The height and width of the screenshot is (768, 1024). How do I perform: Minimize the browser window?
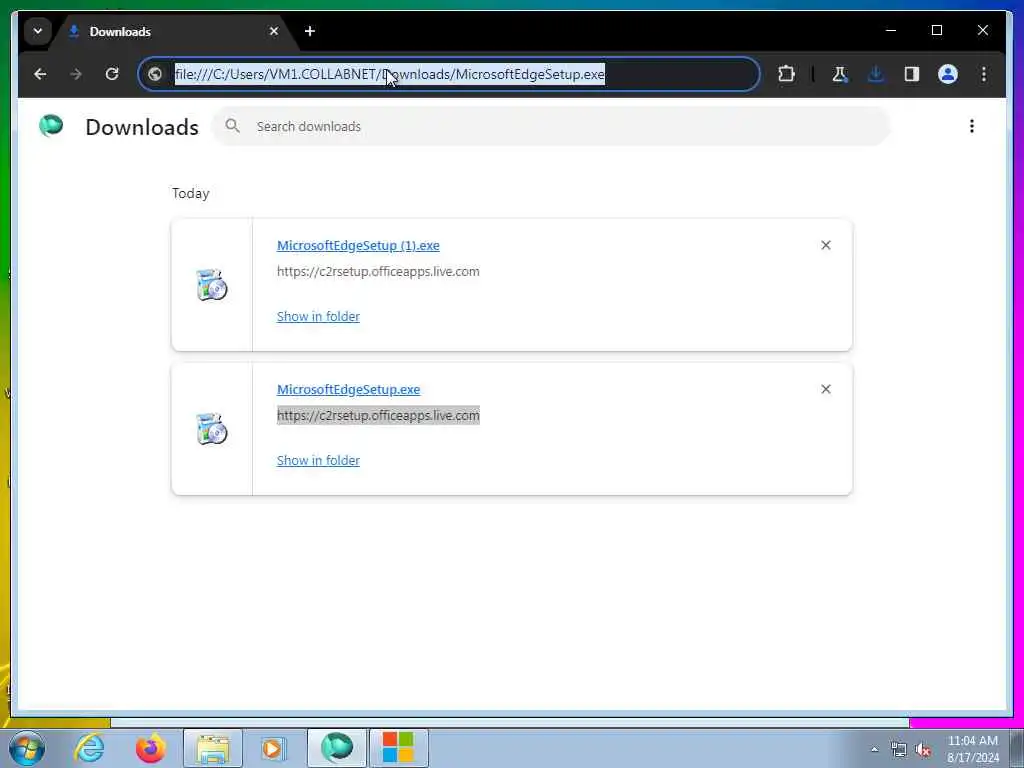point(891,31)
